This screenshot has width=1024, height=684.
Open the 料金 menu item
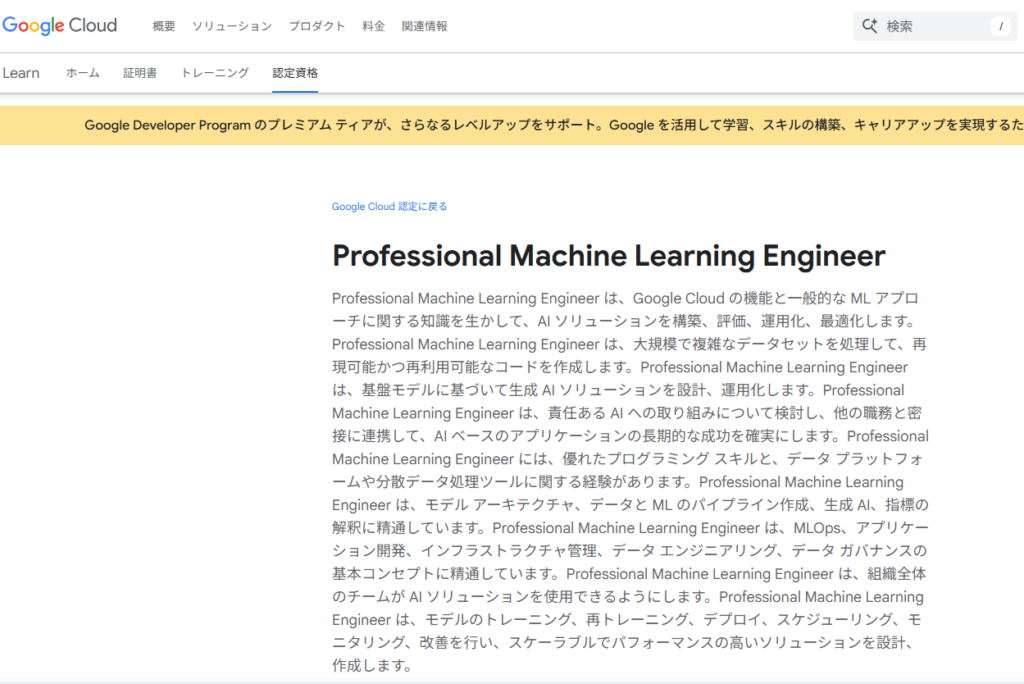point(373,26)
